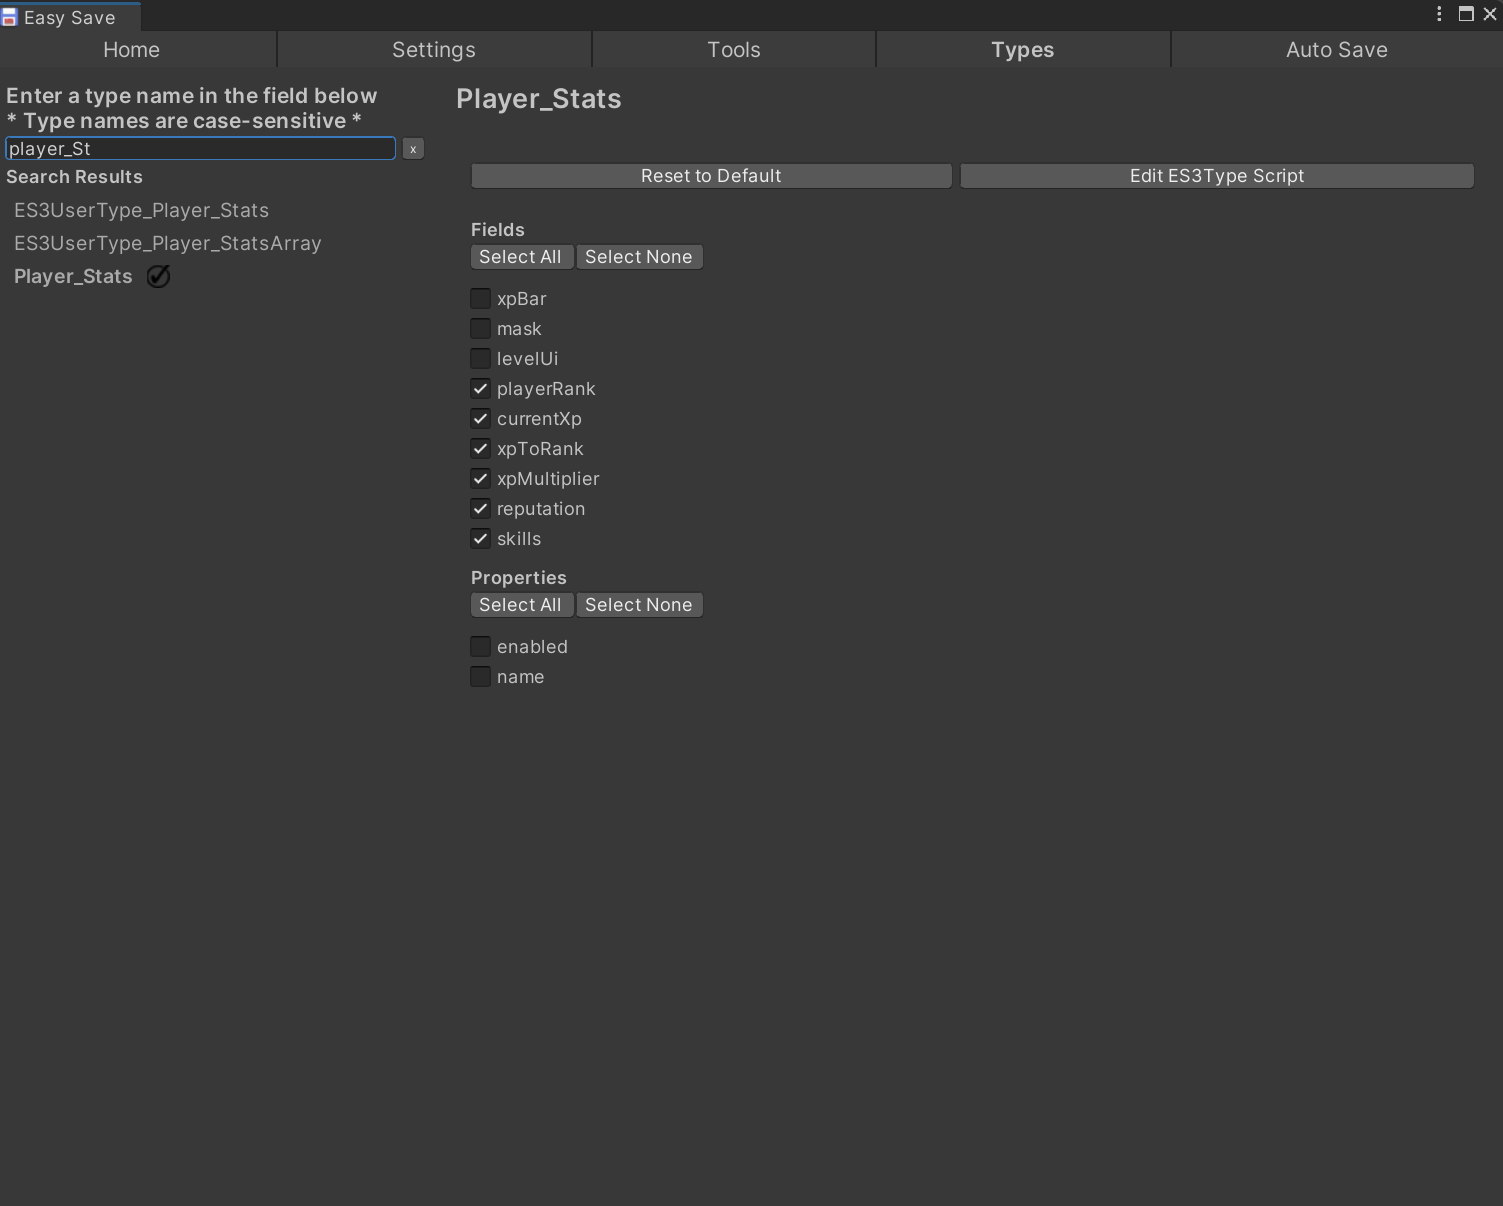Screen dimensions: 1503x1206
Task: Click the Fields section label
Action: [x=498, y=230]
